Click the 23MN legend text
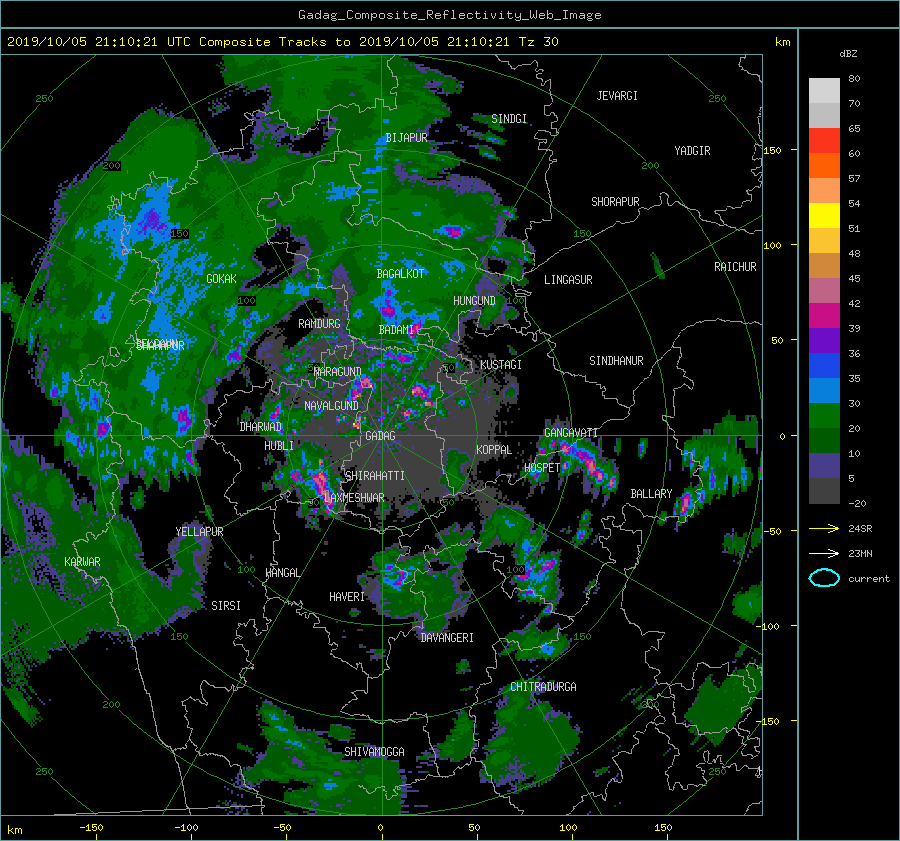The width and height of the screenshot is (900, 841). pos(860,554)
